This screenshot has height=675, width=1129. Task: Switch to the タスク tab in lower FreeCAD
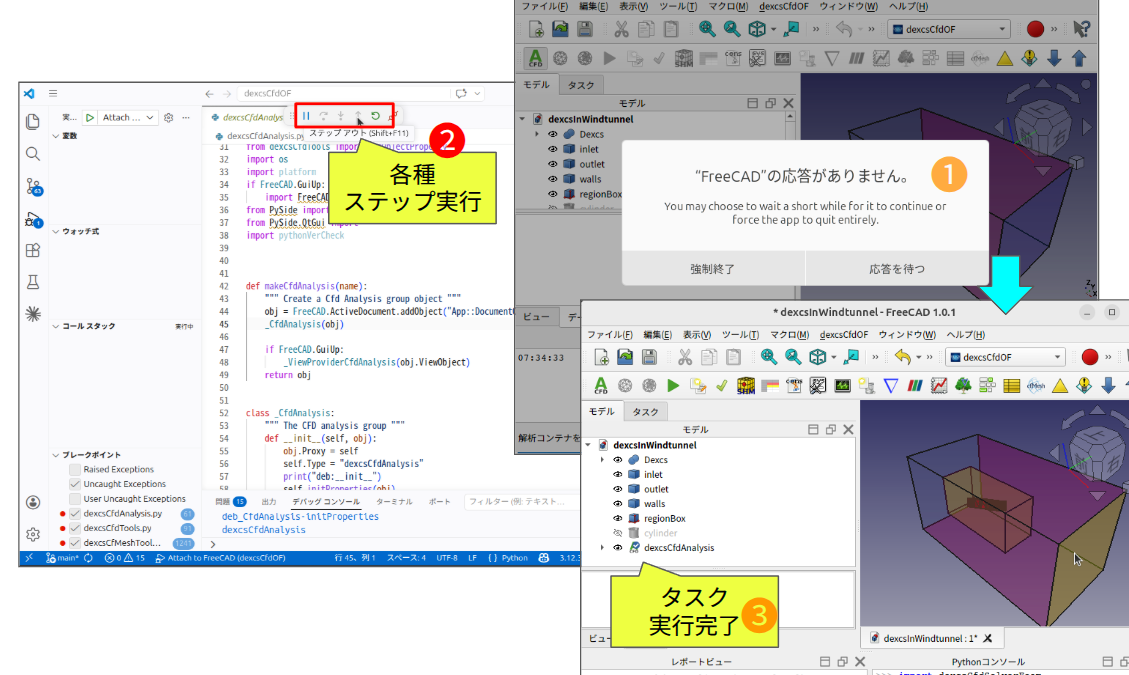click(646, 412)
